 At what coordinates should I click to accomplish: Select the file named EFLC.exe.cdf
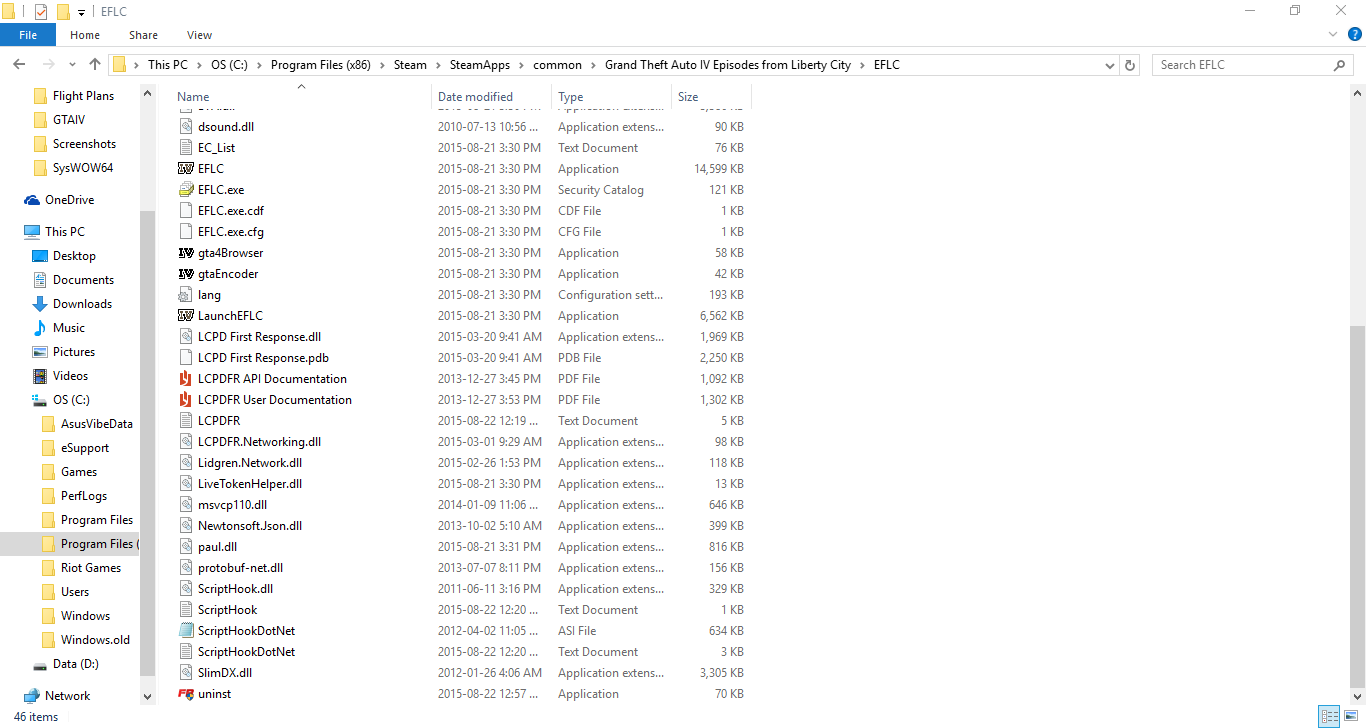click(231, 211)
